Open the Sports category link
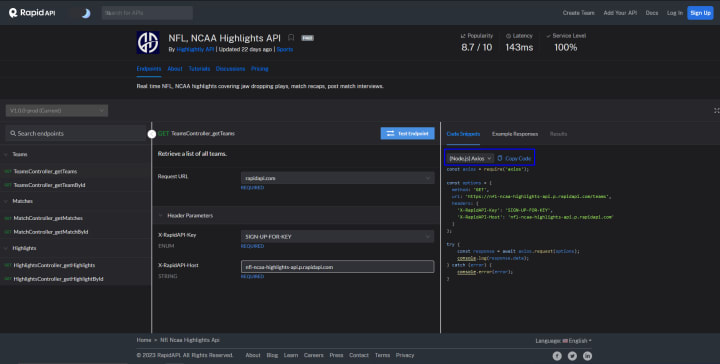Image resolution: width=720 pixels, height=364 pixels. point(285,49)
